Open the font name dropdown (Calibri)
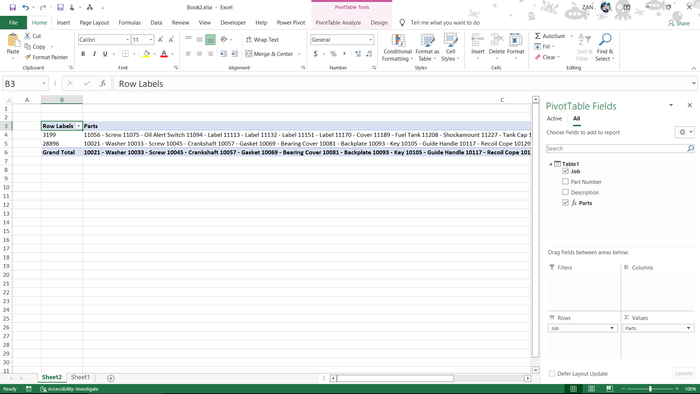The width and height of the screenshot is (700, 394). pos(128,40)
